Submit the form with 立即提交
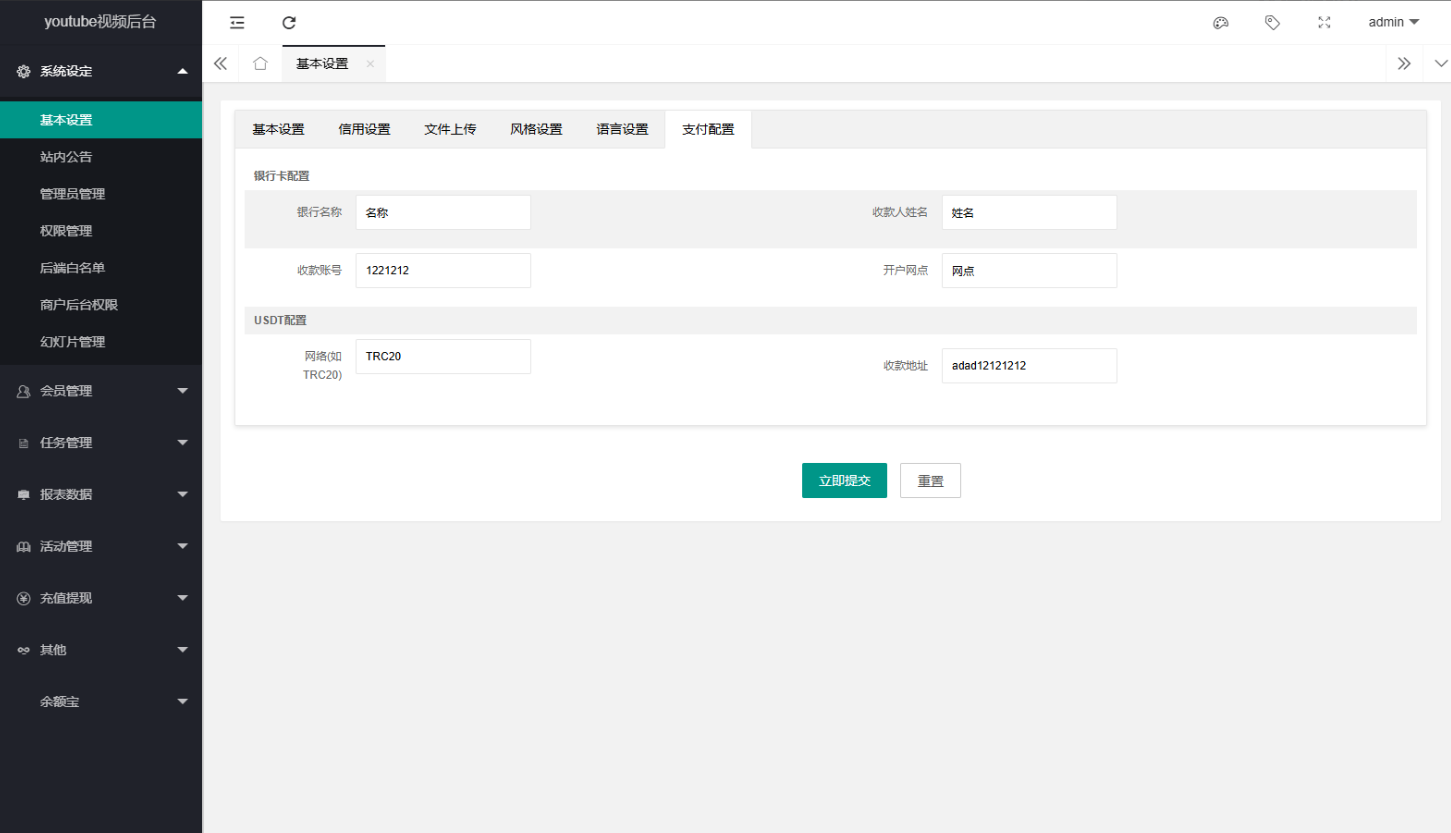The width and height of the screenshot is (1451, 833). (844, 480)
